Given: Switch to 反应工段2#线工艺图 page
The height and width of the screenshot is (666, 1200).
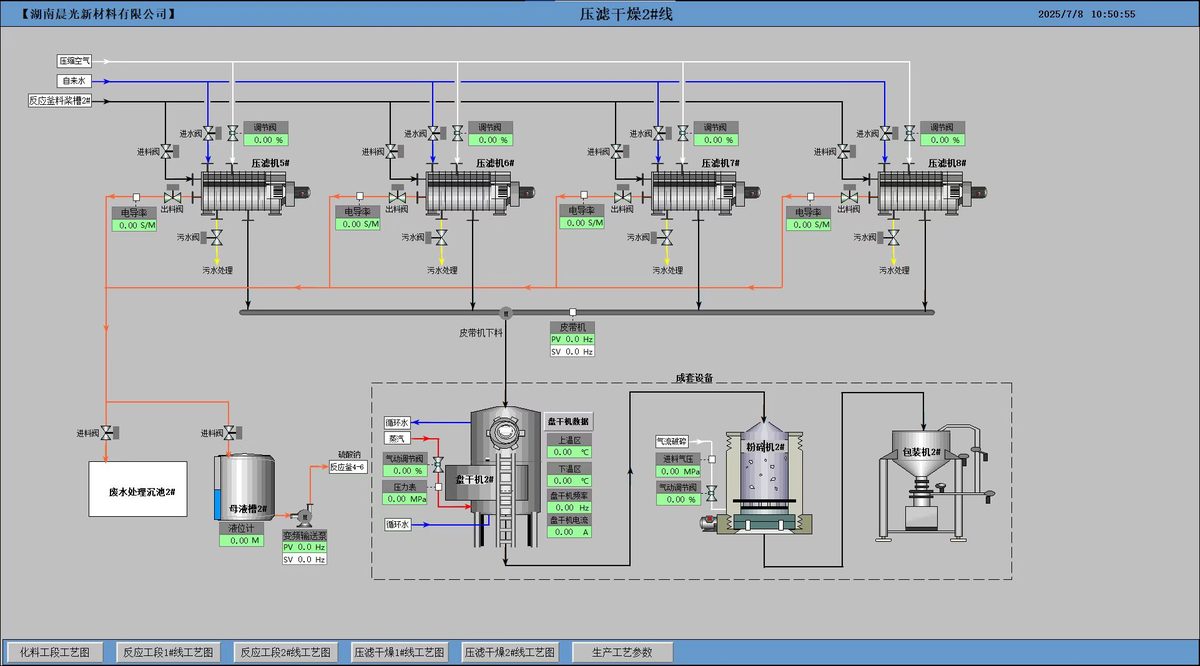Looking at the screenshot, I should click(x=285, y=652).
